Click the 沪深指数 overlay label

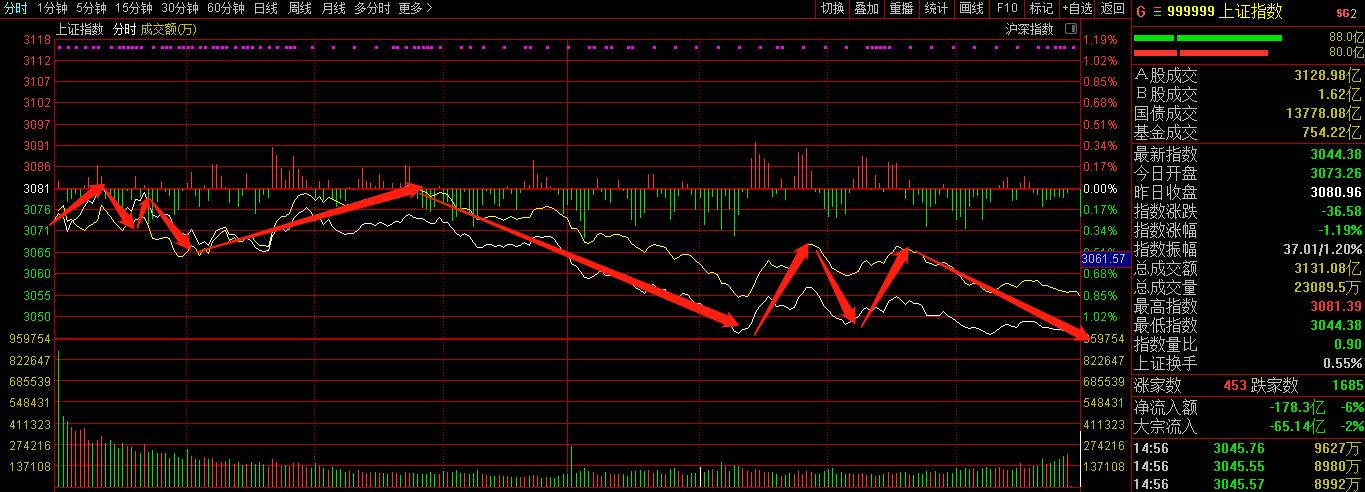click(1029, 29)
